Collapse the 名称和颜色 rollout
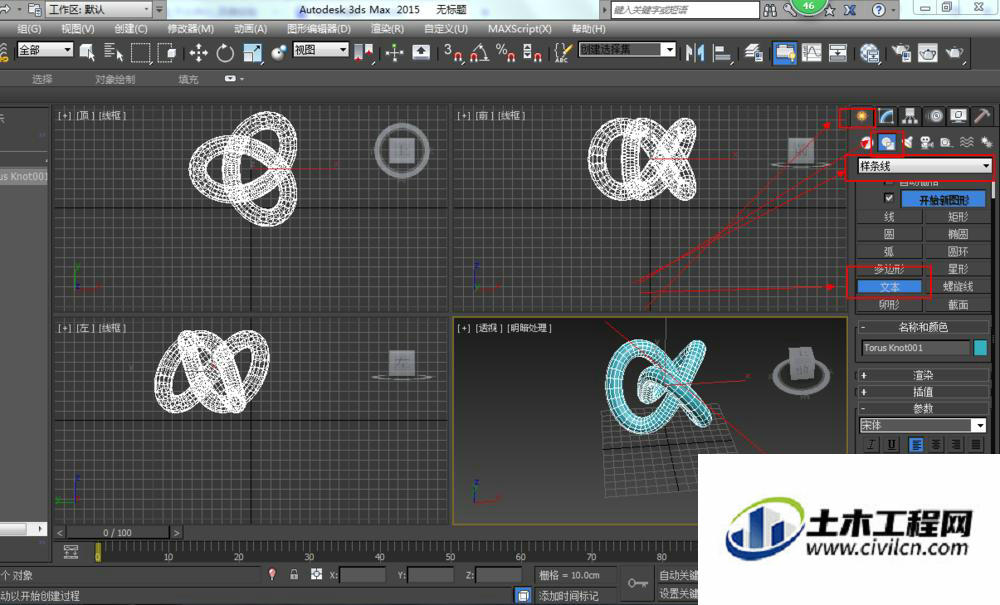 [922, 327]
